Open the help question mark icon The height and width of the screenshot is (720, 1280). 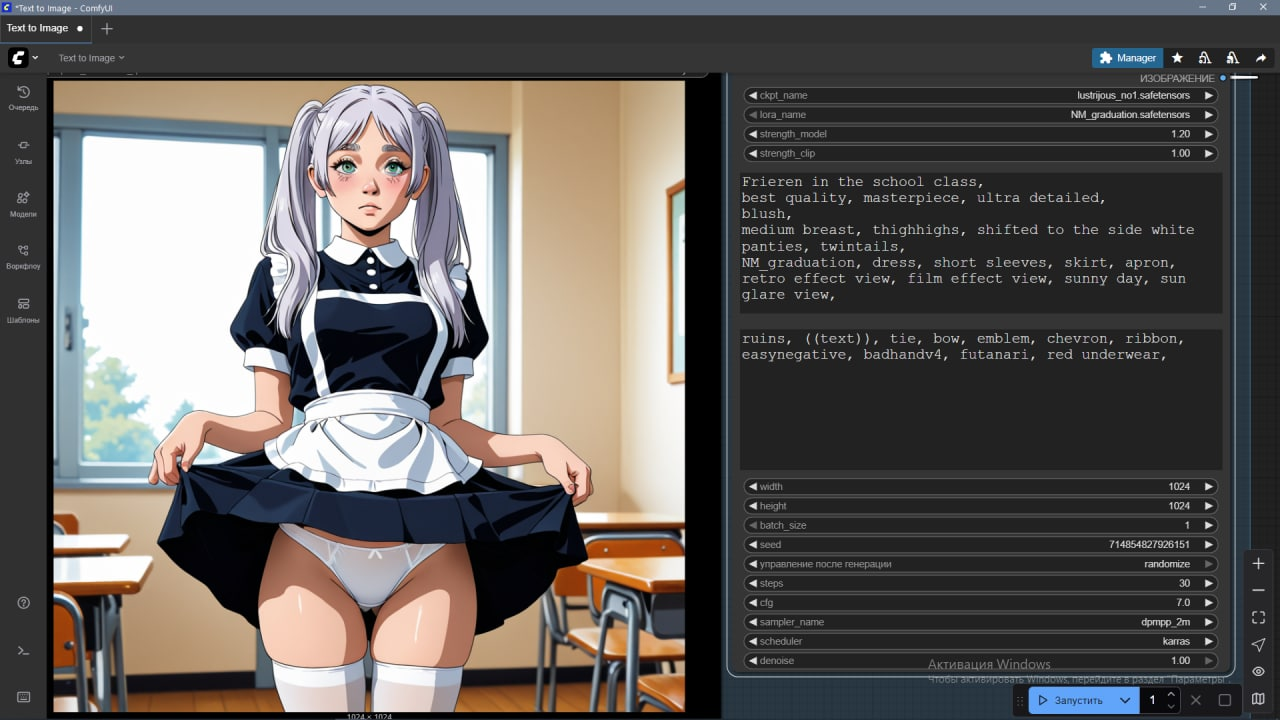23,603
